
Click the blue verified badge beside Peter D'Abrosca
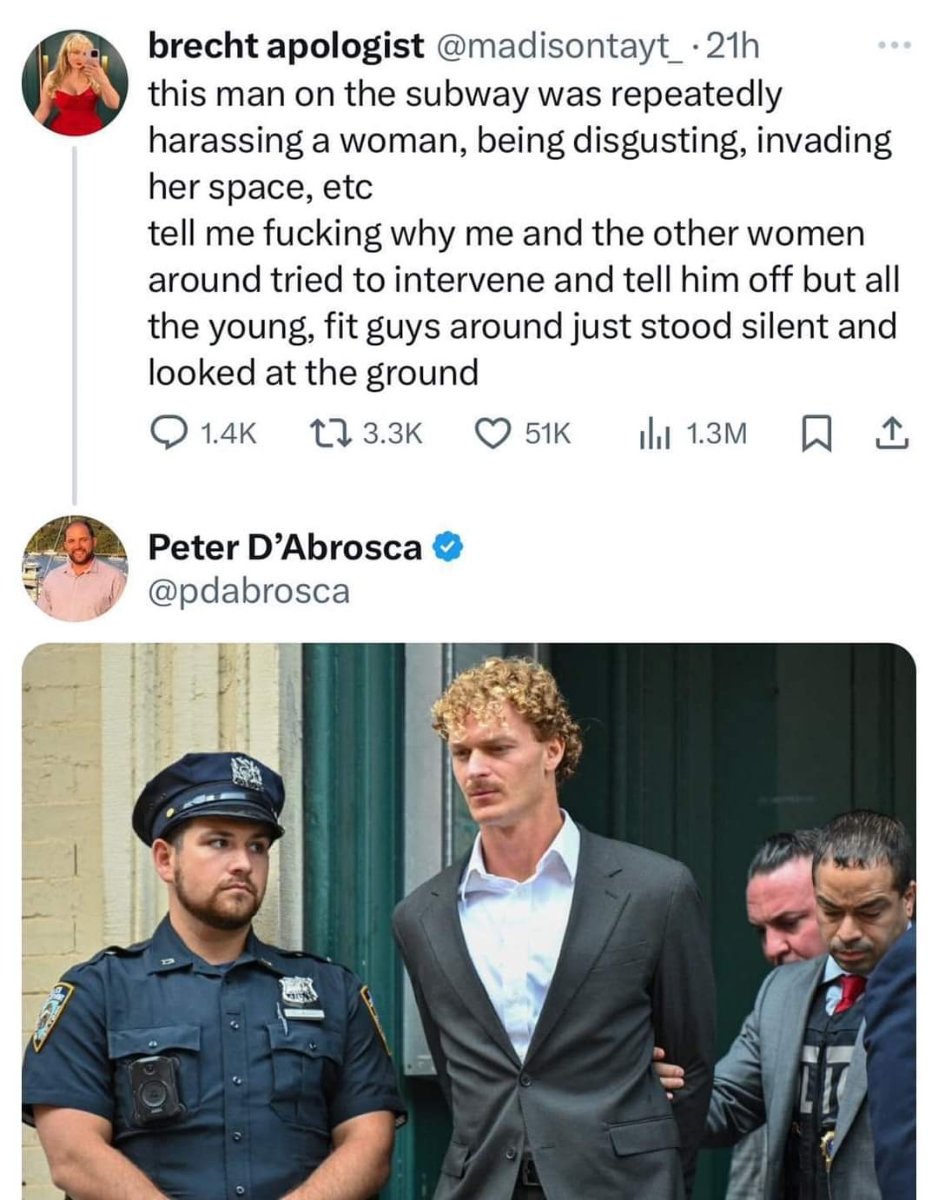pyautogui.click(x=447, y=548)
